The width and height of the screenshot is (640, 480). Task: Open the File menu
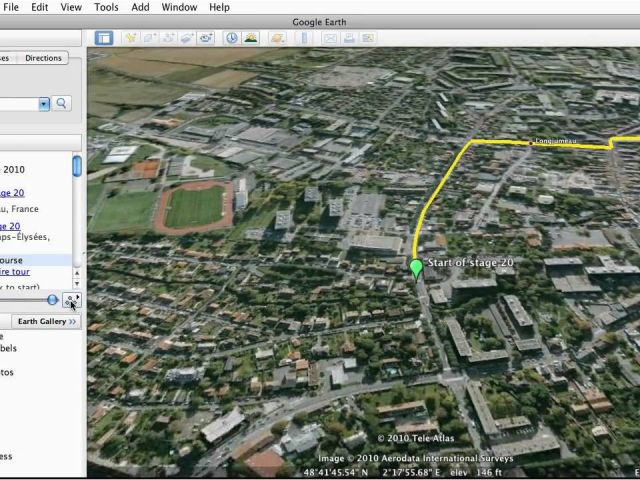(x=11, y=7)
